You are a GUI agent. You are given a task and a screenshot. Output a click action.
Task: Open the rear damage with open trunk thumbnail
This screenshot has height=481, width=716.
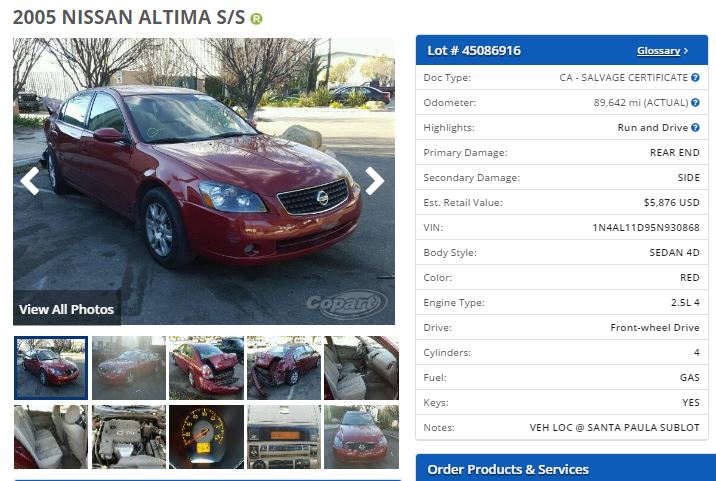[206, 368]
